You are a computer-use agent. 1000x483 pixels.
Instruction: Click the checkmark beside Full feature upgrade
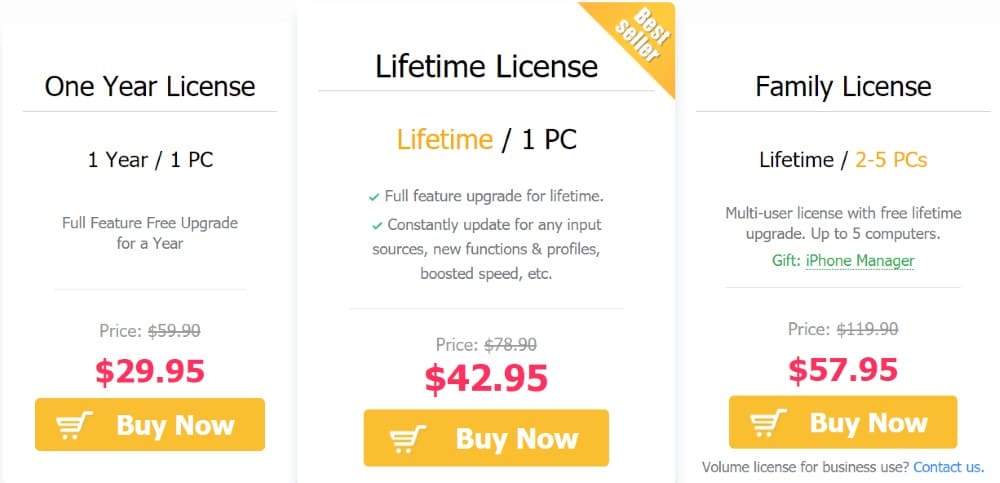pos(374,197)
